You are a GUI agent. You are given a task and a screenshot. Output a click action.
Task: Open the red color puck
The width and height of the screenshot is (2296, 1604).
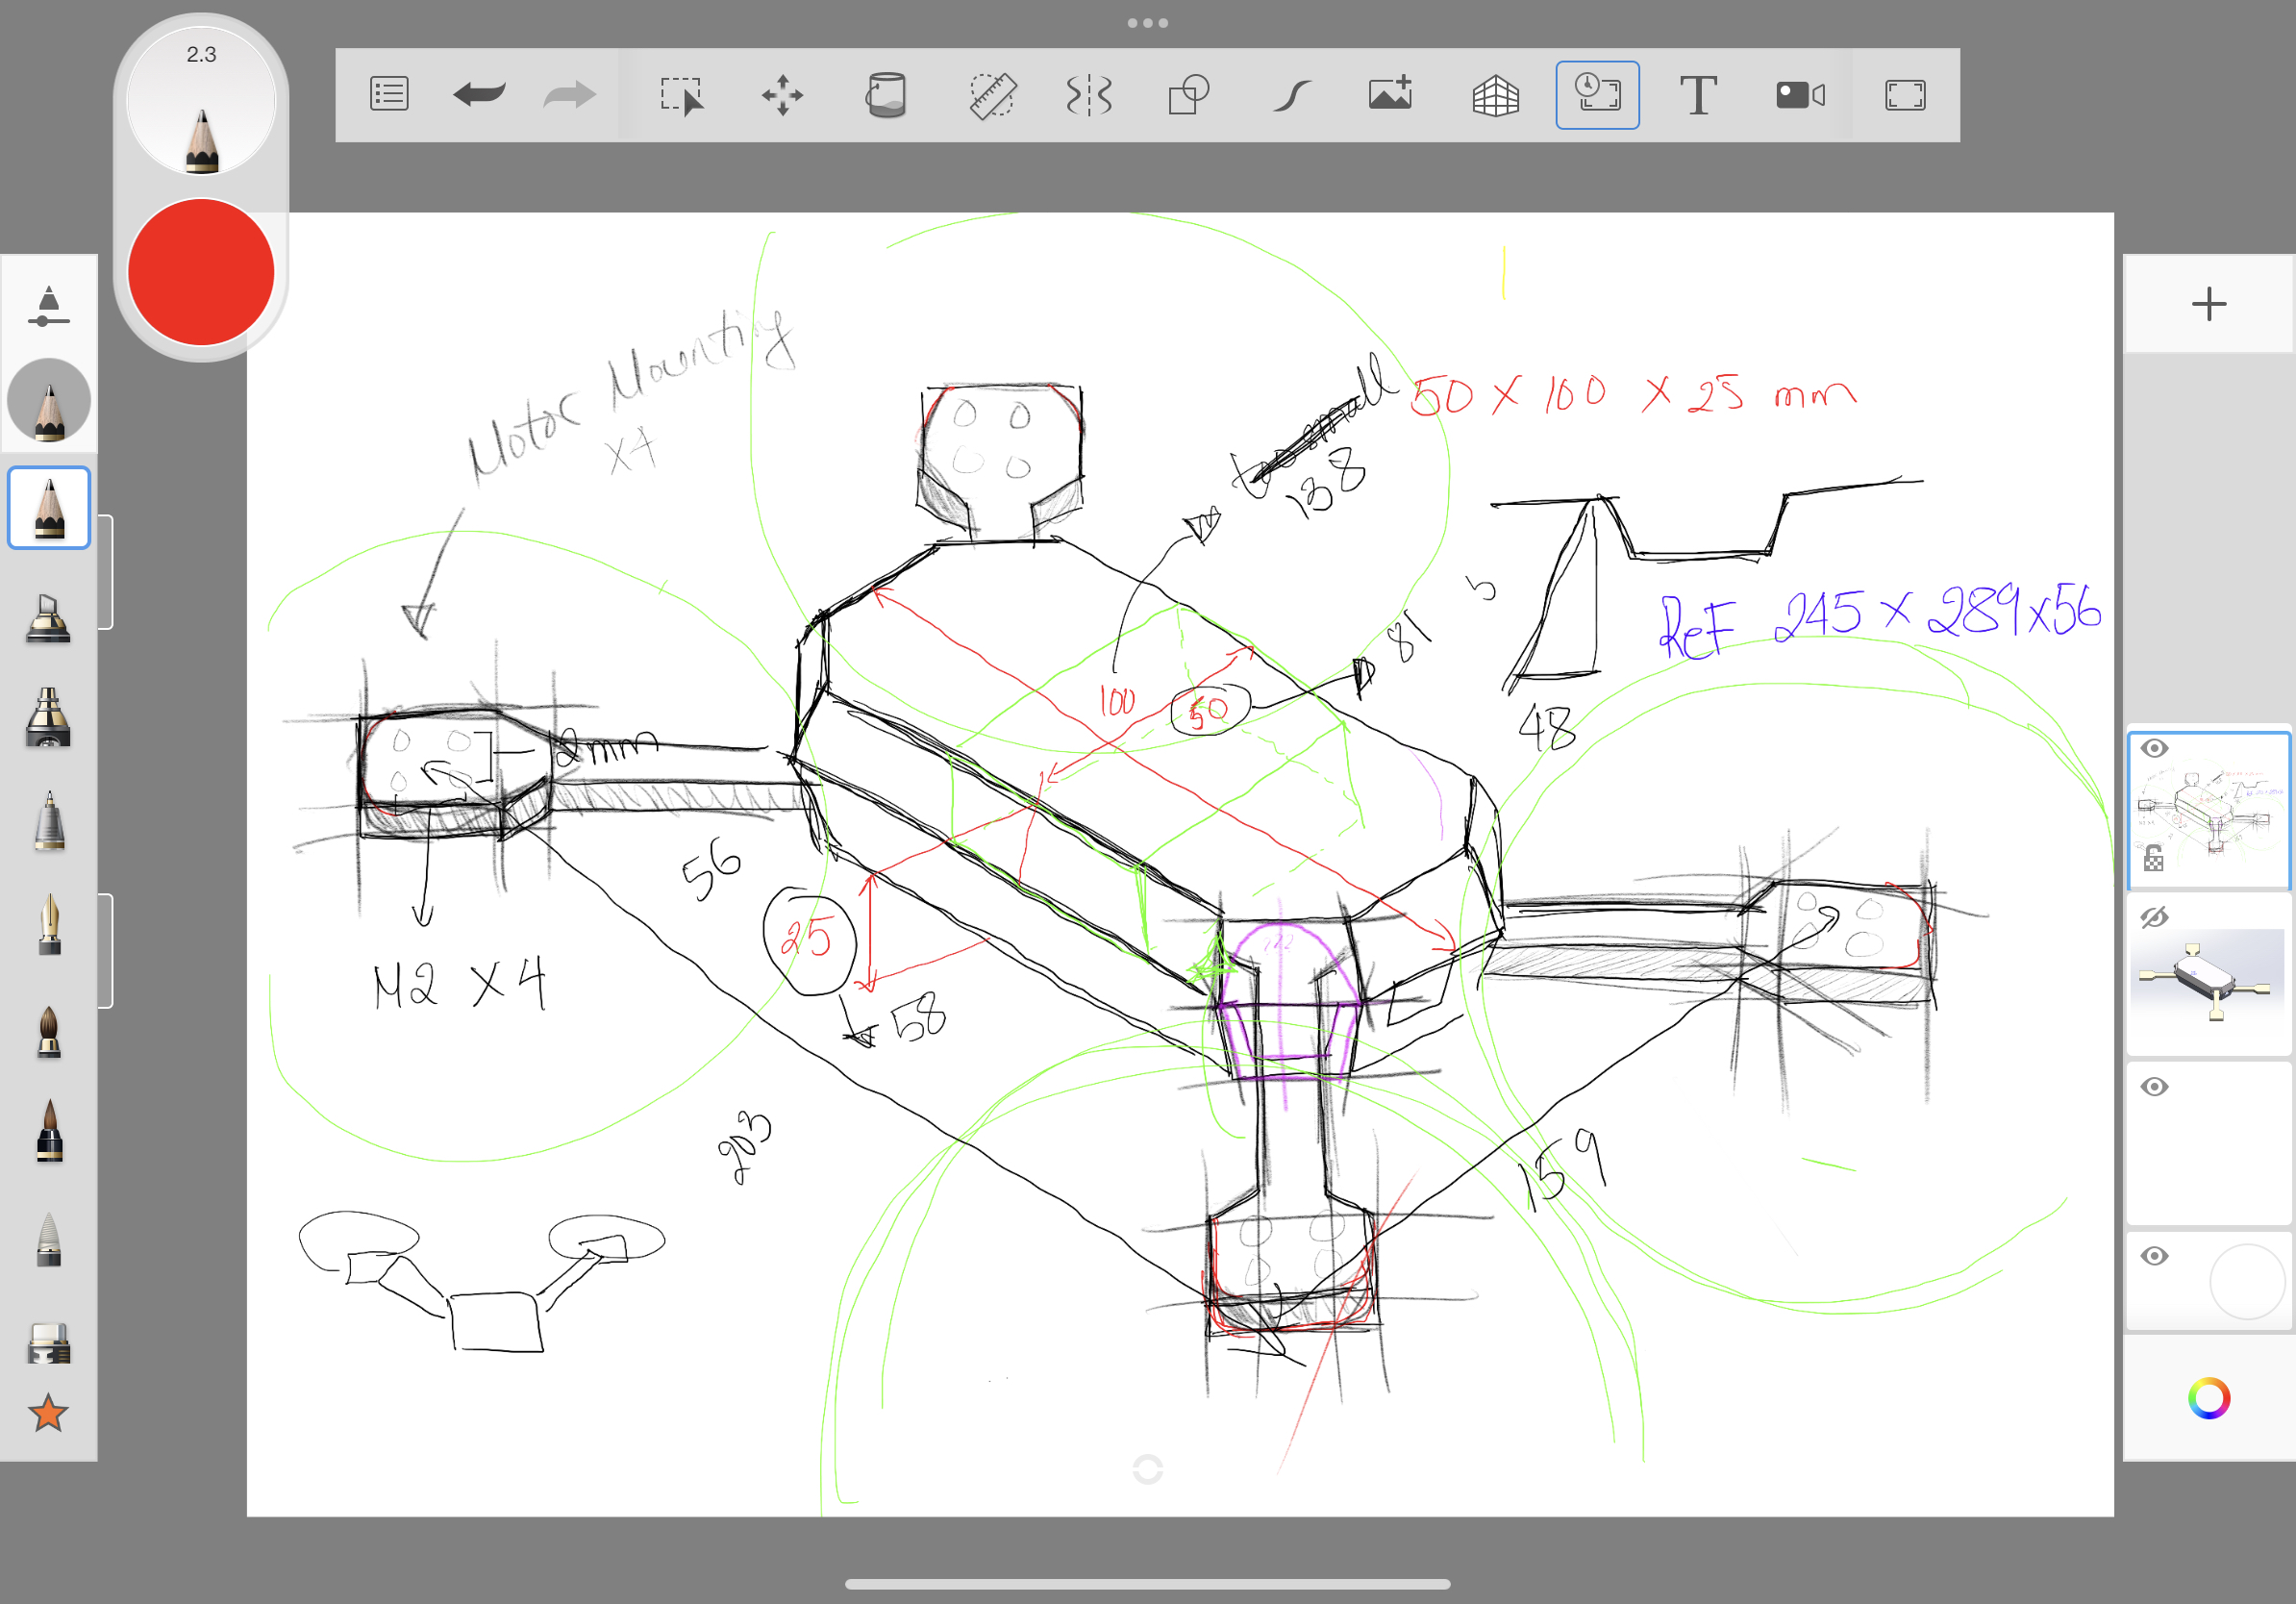coord(201,272)
